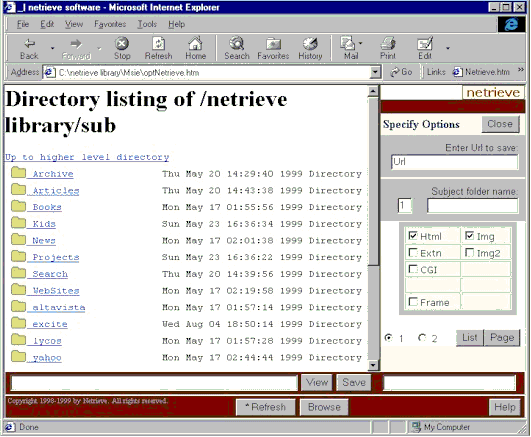
Task: Select radio option 1
Action: 388,337
